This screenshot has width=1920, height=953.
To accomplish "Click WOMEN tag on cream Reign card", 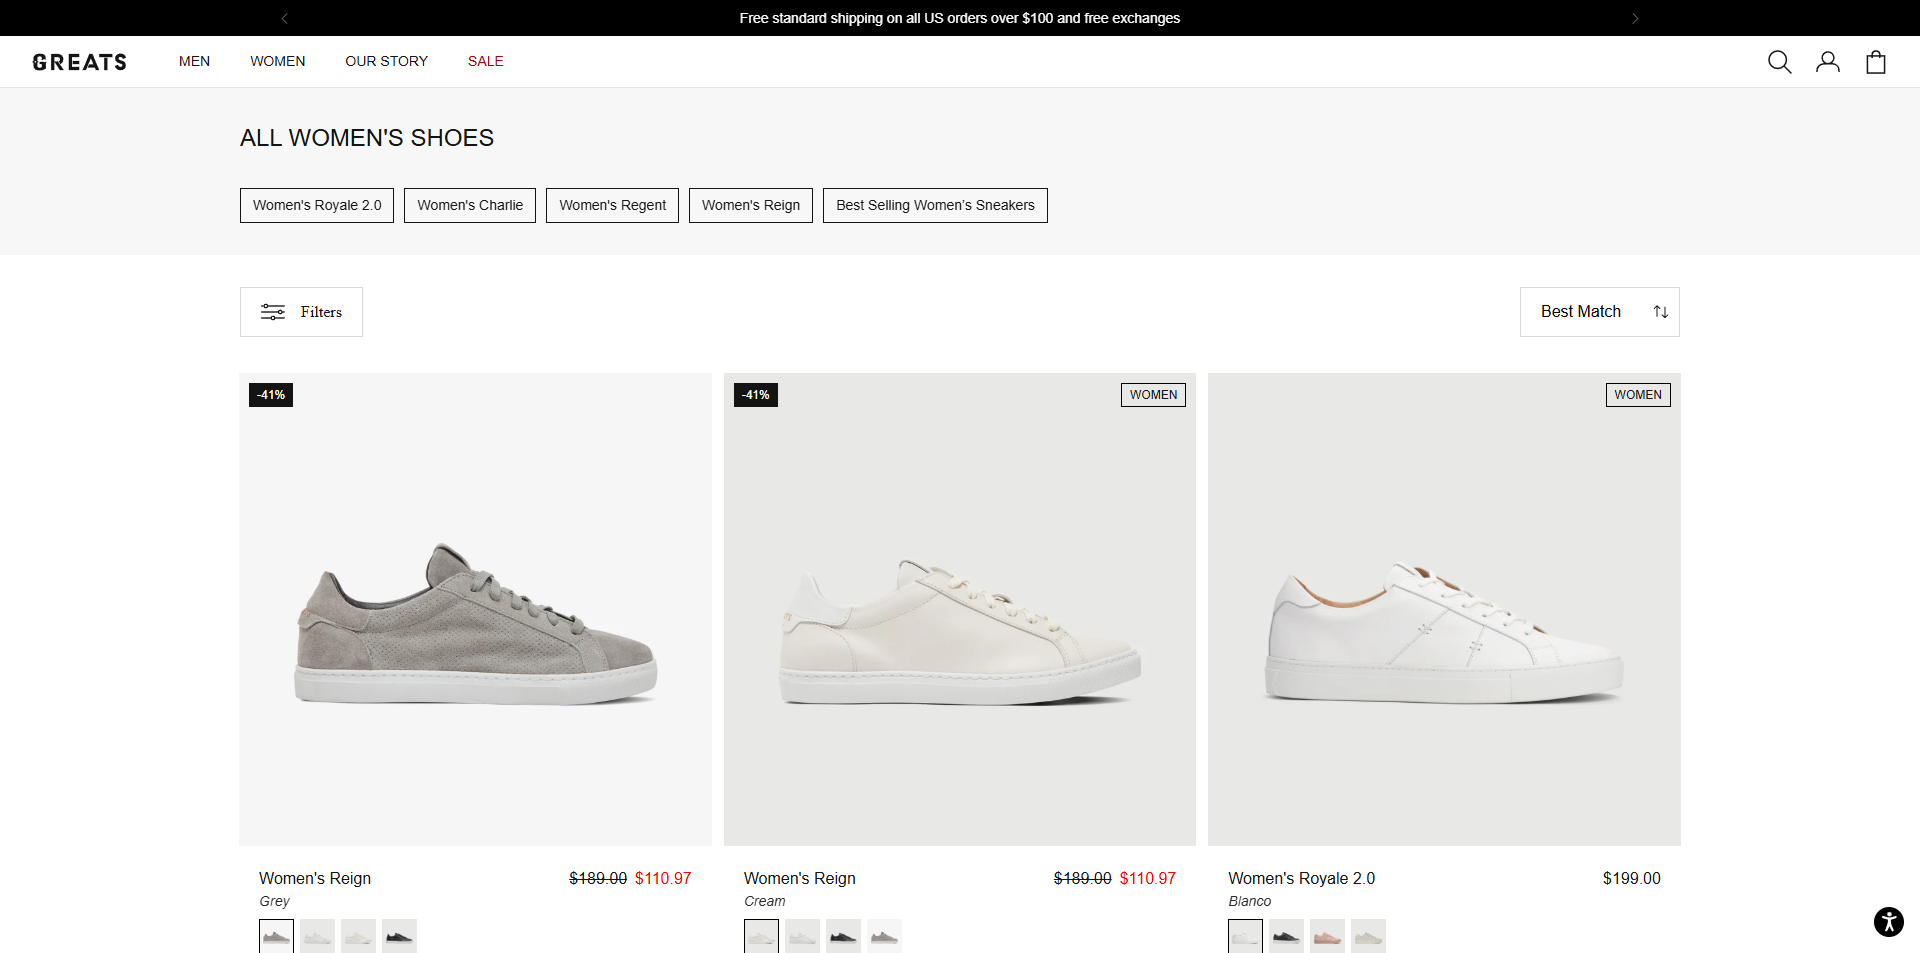I will (1153, 395).
